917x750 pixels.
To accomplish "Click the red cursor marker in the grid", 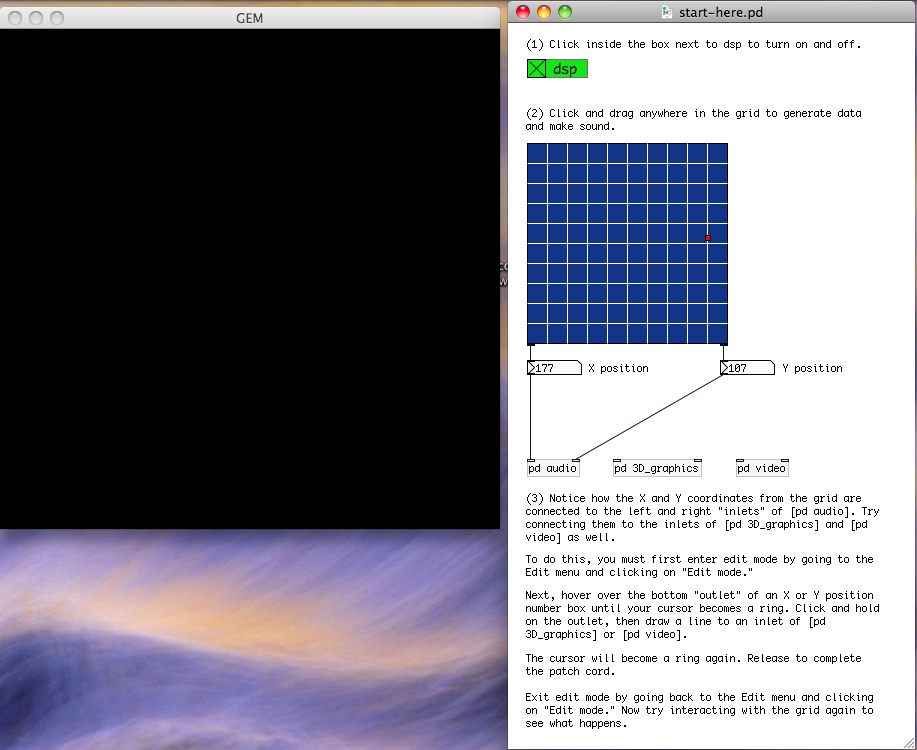I will pos(708,238).
